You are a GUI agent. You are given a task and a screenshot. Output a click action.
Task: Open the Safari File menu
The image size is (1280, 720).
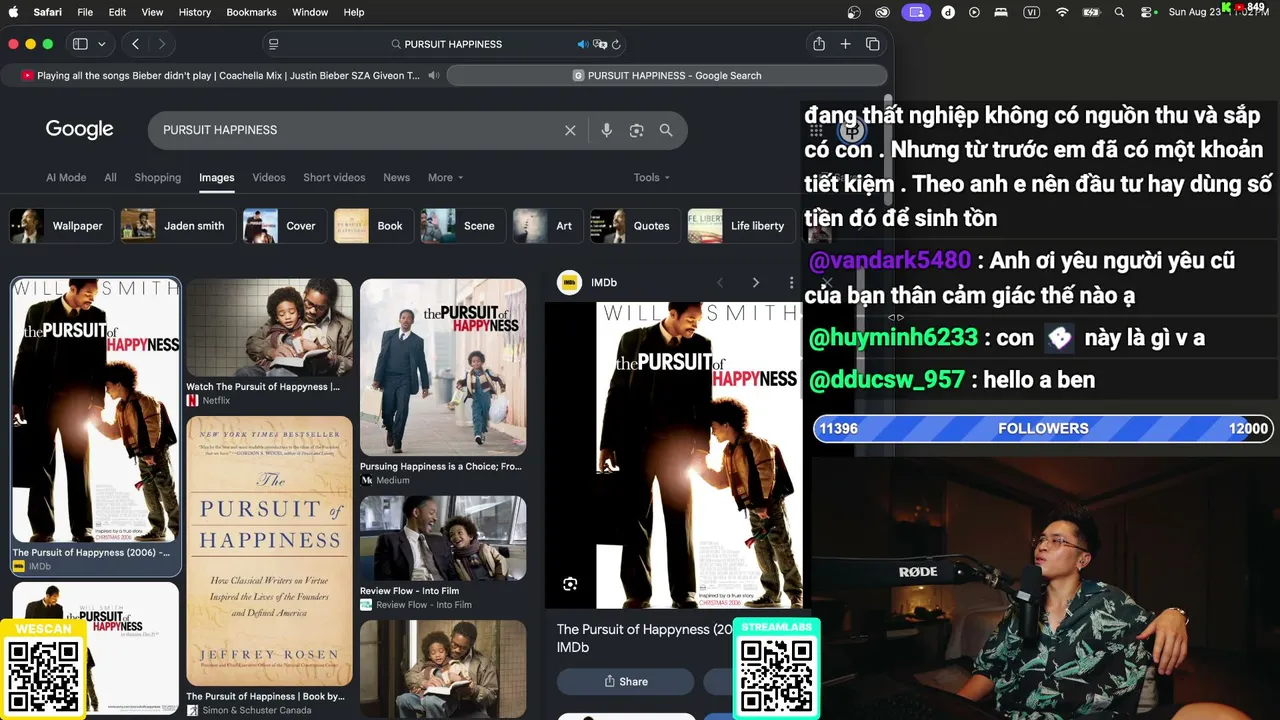pyautogui.click(x=85, y=12)
